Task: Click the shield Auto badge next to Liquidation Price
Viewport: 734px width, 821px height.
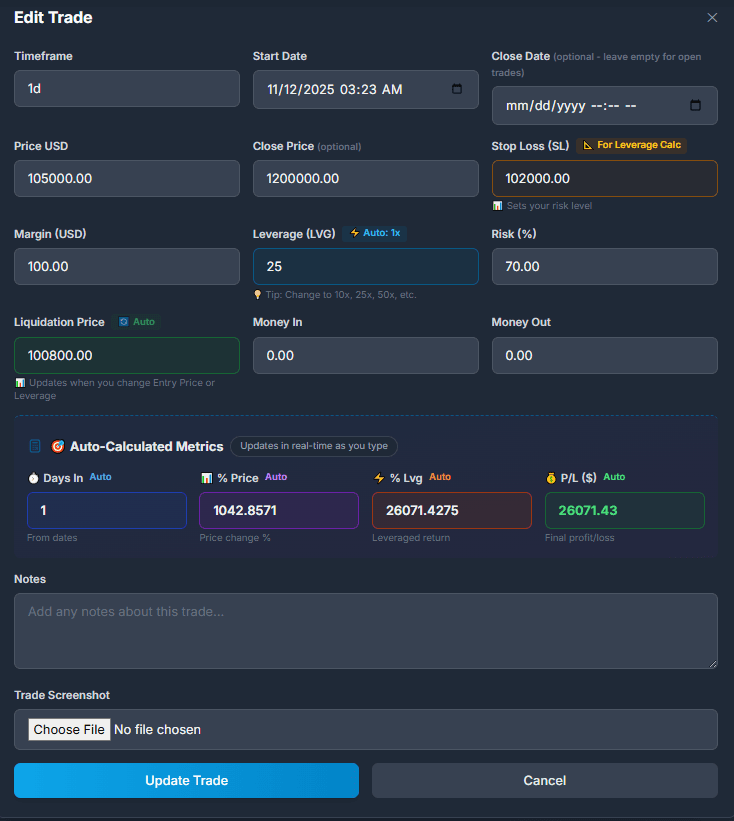Action: click(135, 322)
